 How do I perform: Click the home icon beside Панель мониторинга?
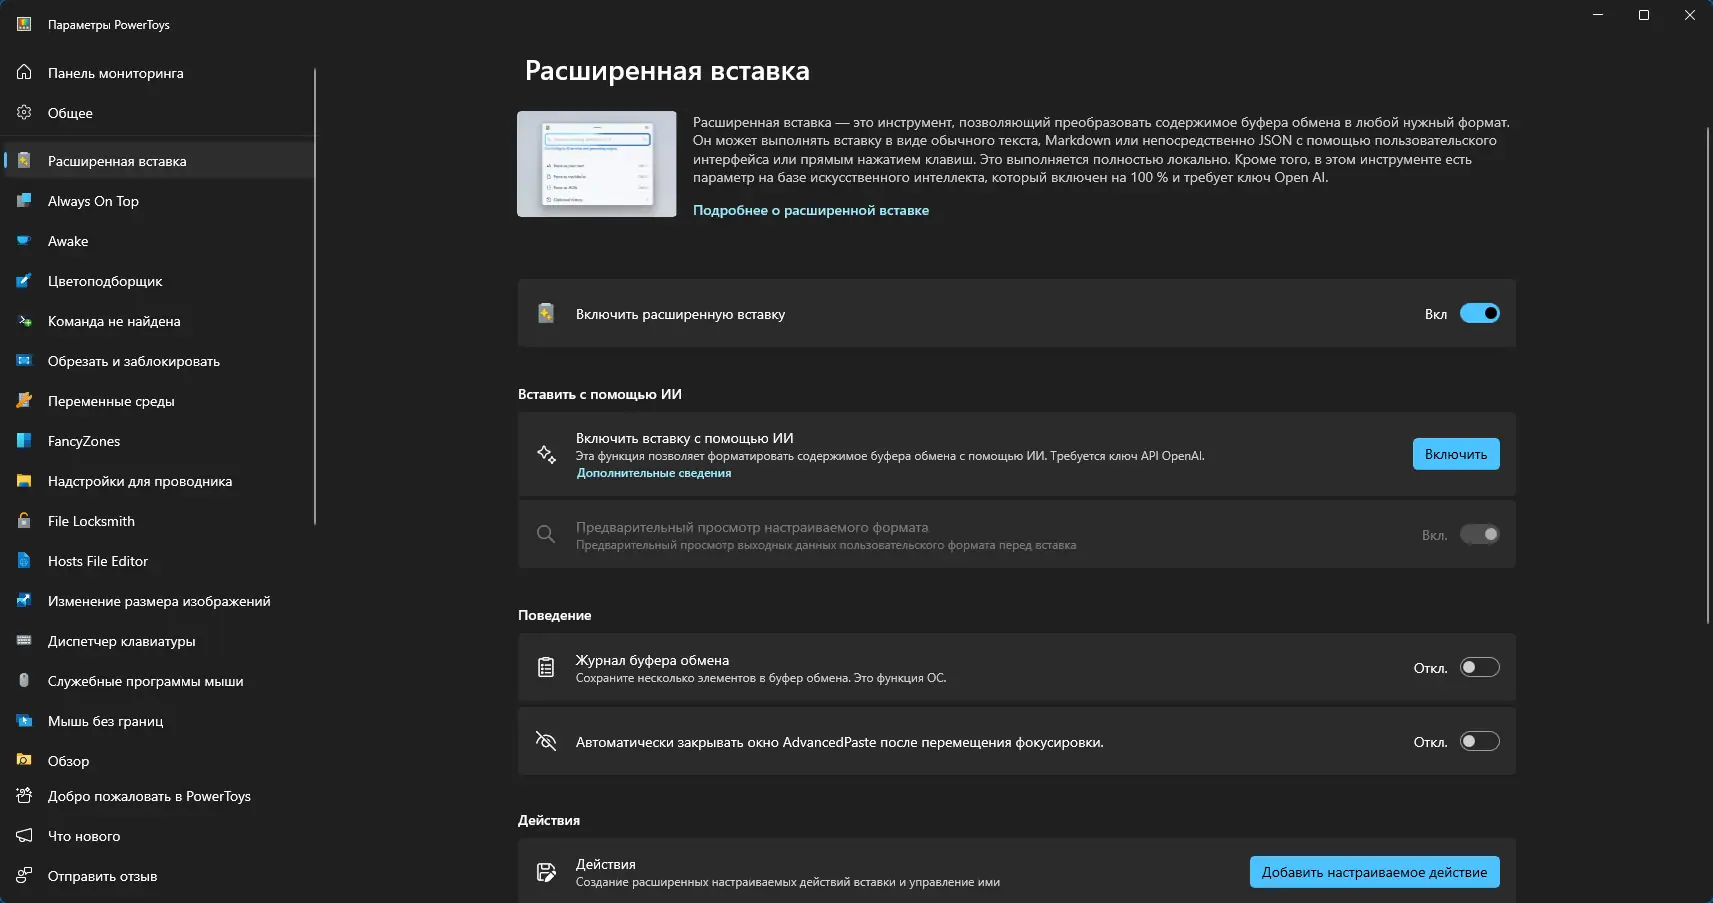pos(24,73)
